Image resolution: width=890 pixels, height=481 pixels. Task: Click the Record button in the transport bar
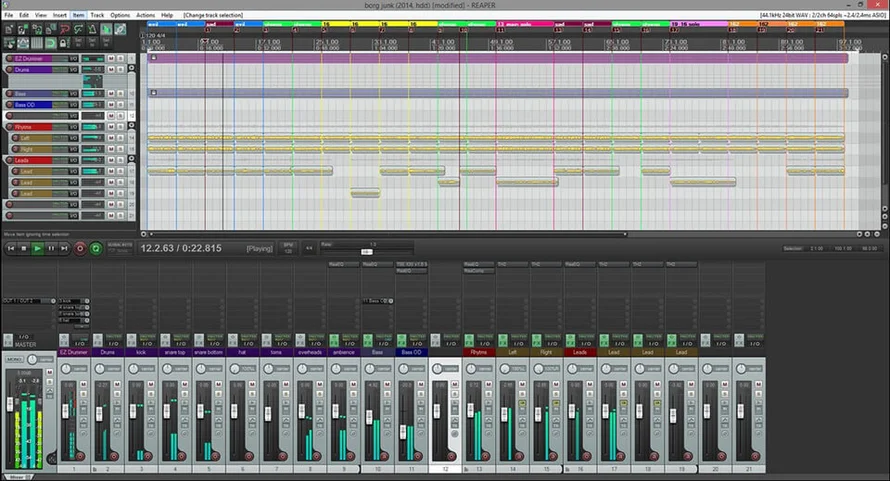tap(80, 248)
